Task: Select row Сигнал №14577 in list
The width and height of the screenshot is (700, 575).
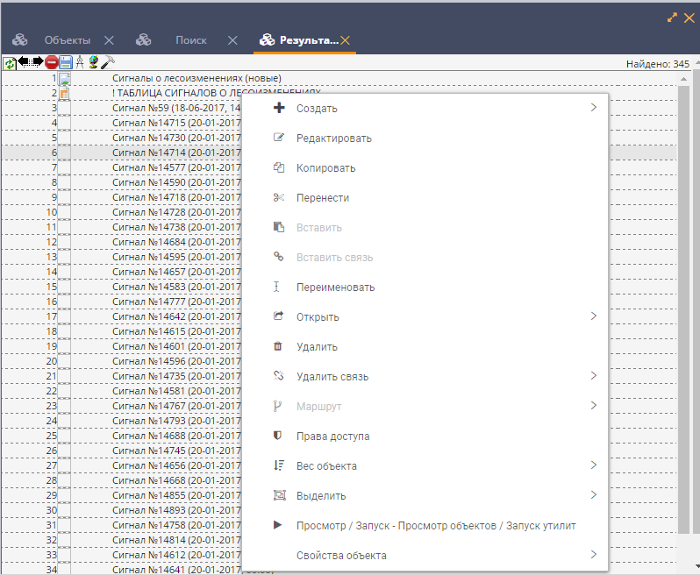Action: (x=175, y=168)
